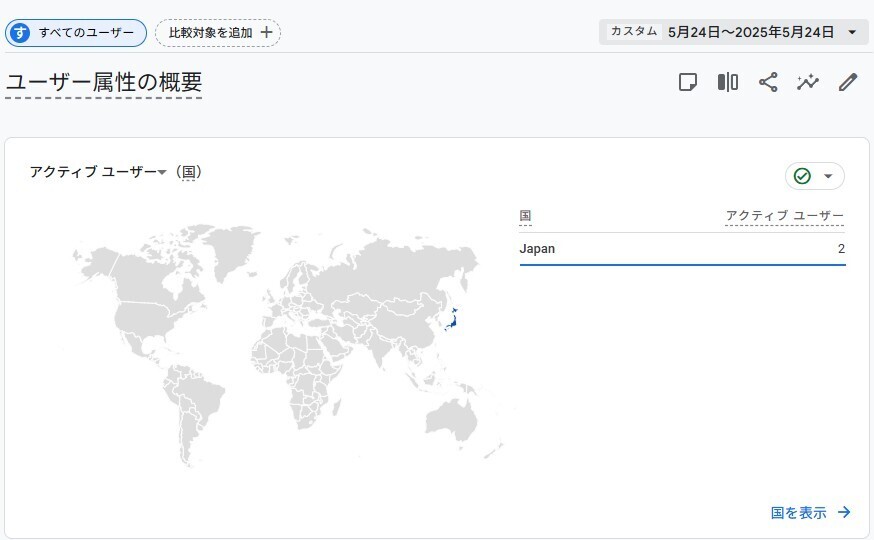Click the plus icon in 比較対象を追加
This screenshot has height=540, width=874.
click(x=266, y=33)
